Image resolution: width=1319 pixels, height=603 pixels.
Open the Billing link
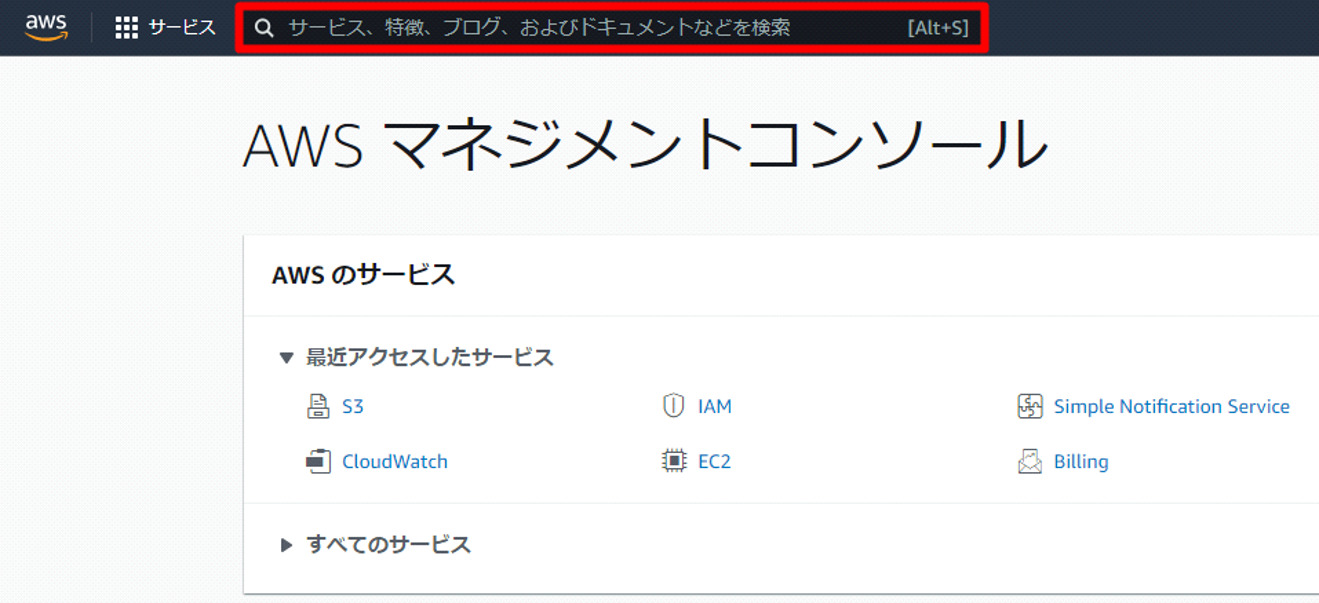point(1081,462)
